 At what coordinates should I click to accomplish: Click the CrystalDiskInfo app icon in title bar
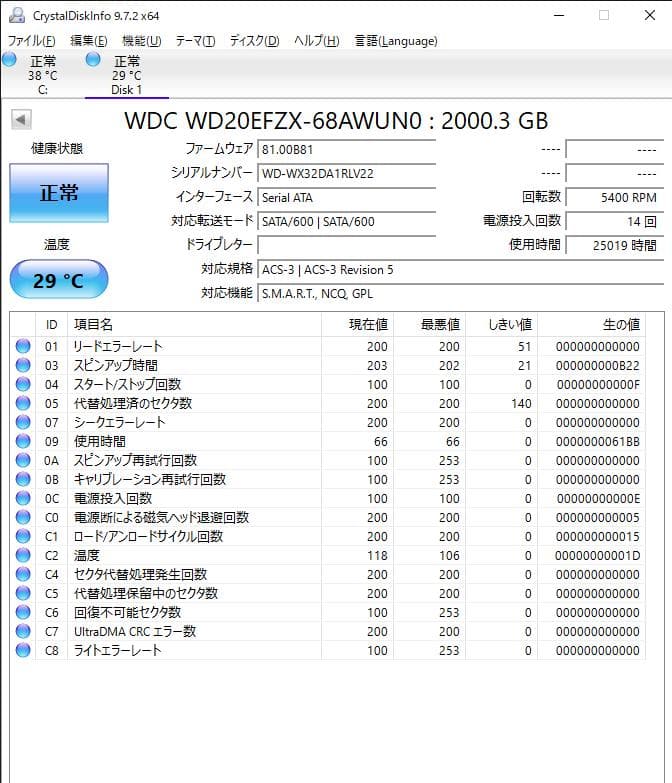(x=16, y=15)
